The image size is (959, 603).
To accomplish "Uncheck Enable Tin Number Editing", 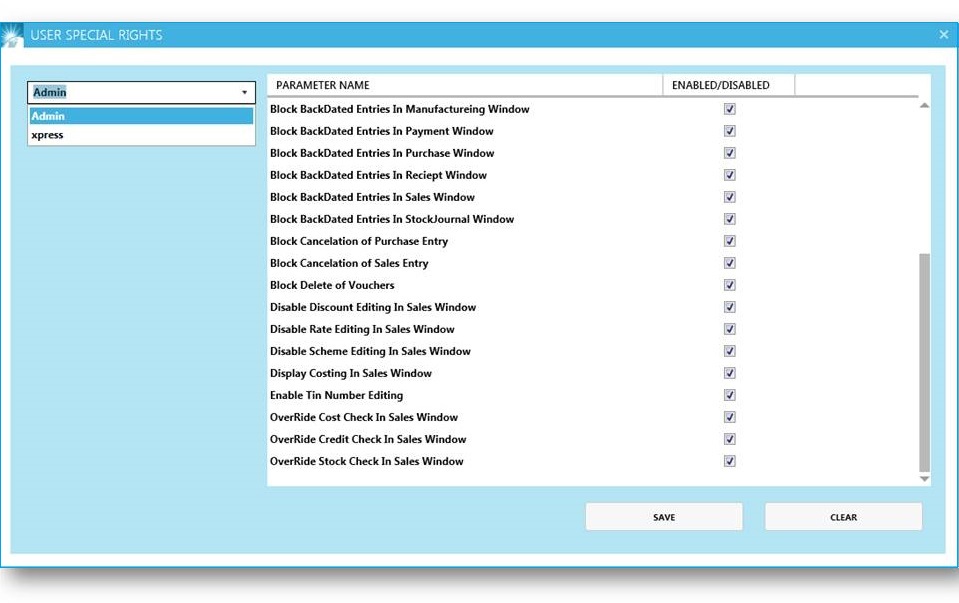I will click(x=729, y=394).
